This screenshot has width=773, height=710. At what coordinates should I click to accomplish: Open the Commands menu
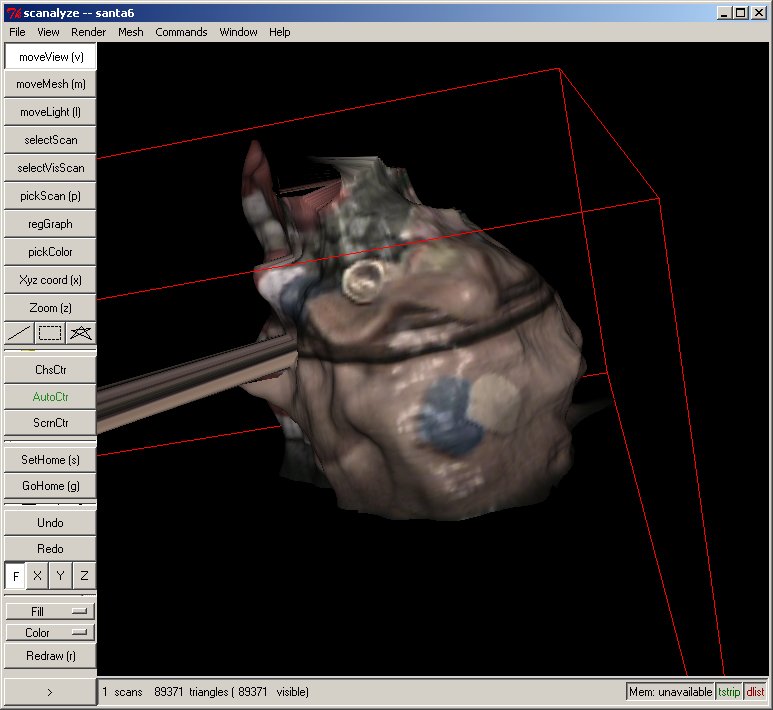(181, 32)
